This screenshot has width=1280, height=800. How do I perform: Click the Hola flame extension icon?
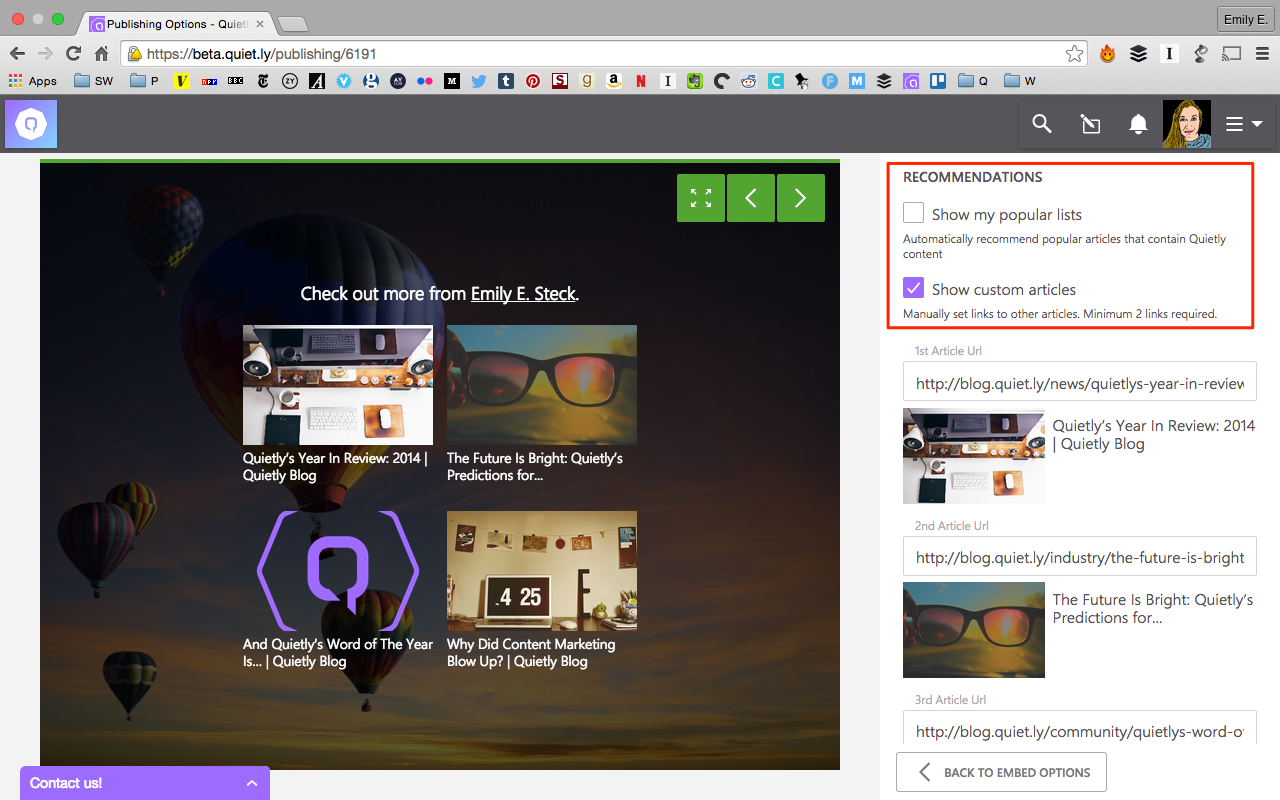[1108, 54]
